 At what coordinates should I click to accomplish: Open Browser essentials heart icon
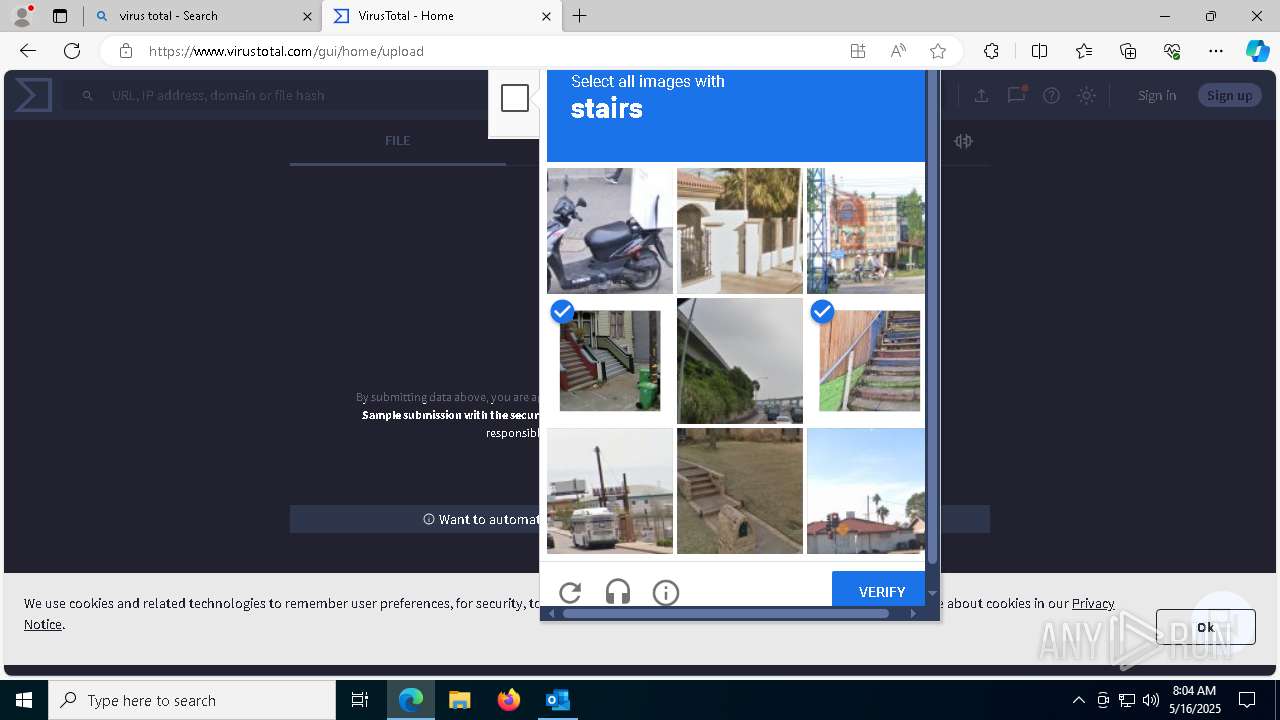pyautogui.click(x=1172, y=51)
